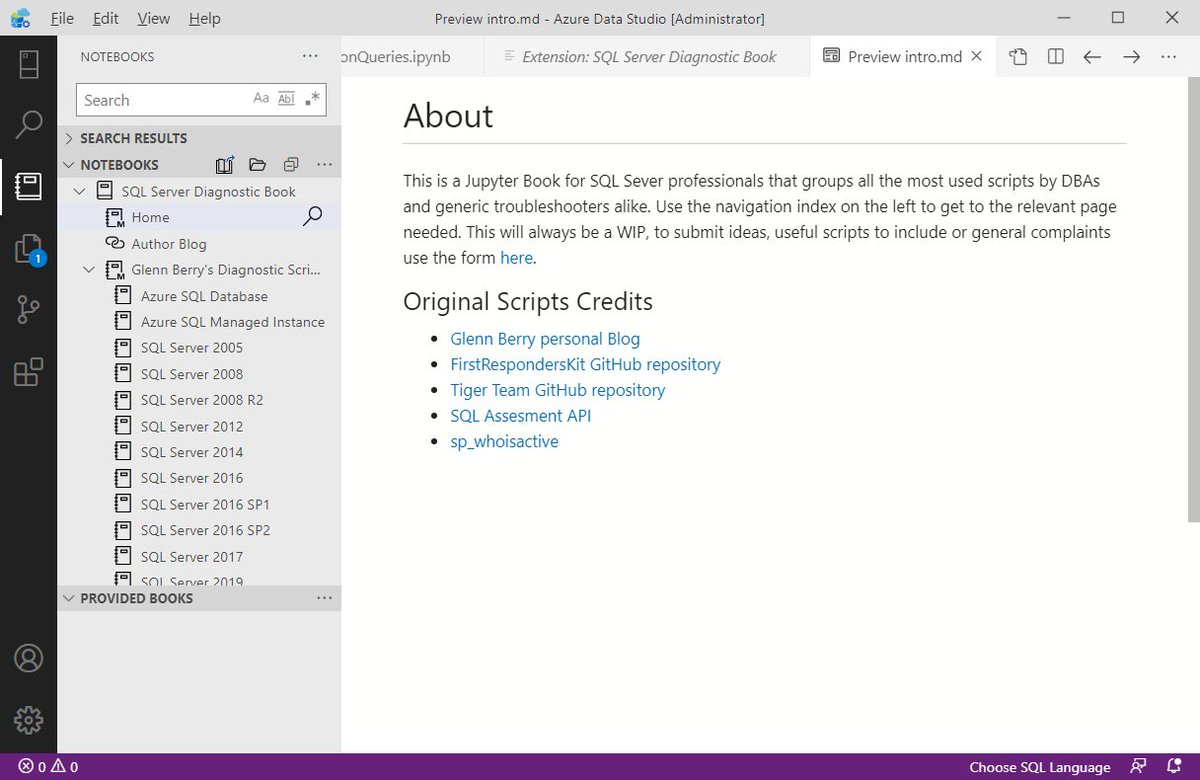Click the errors indicator in status bar

pos(32,767)
